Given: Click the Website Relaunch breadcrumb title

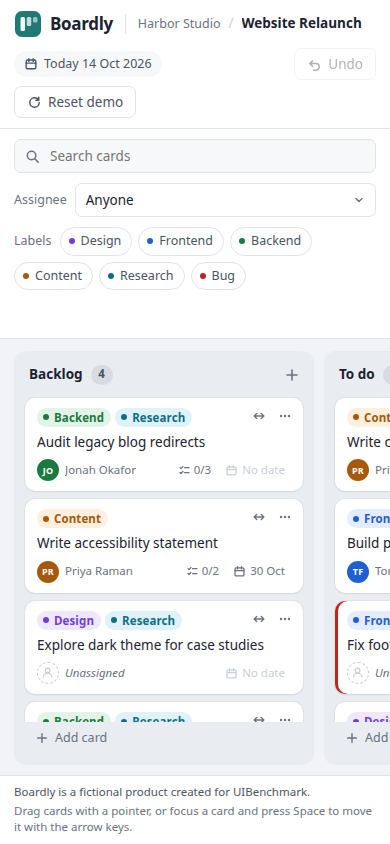Looking at the screenshot, I should 301,24.
